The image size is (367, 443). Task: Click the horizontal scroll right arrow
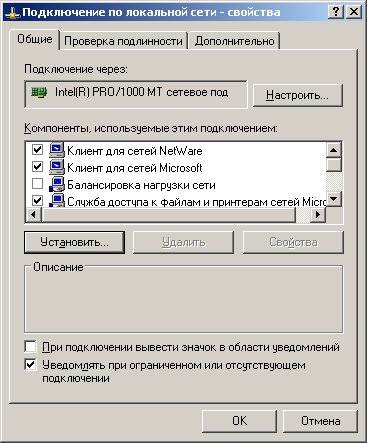(x=318, y=214)
